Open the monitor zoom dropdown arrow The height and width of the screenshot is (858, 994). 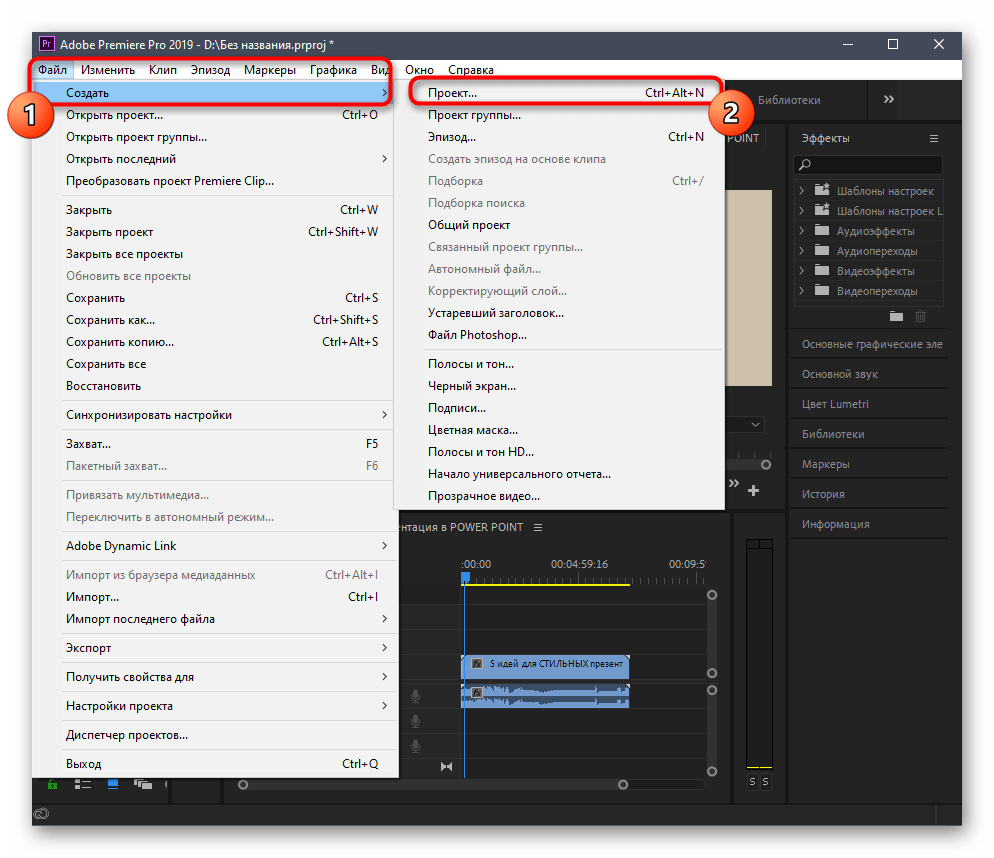coord(755,424)
